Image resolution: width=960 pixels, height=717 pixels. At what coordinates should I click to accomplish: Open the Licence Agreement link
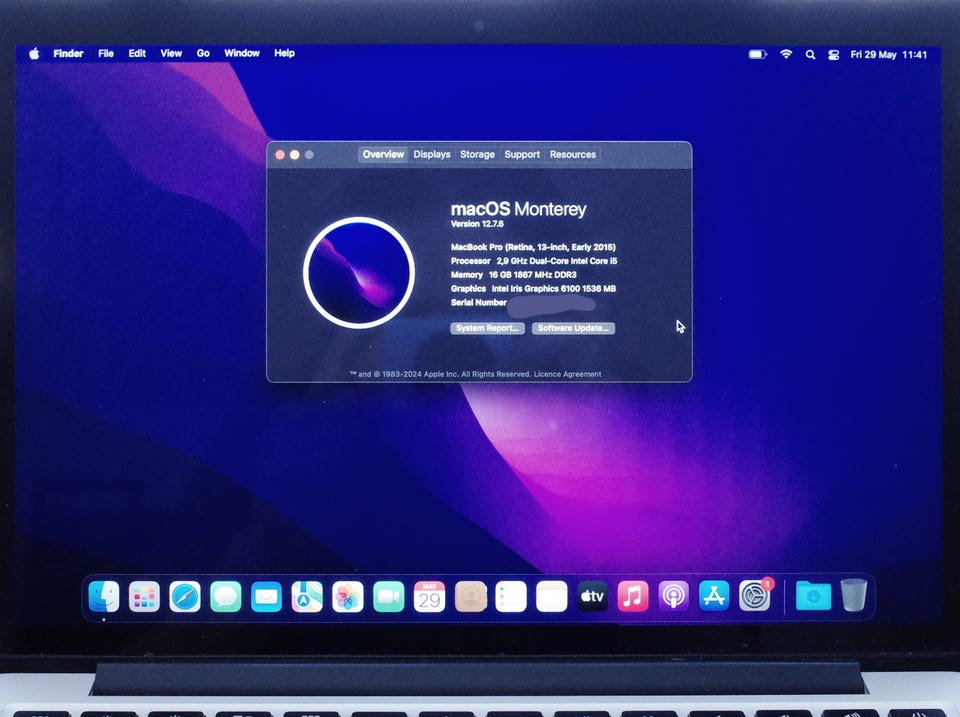(568, 374)
